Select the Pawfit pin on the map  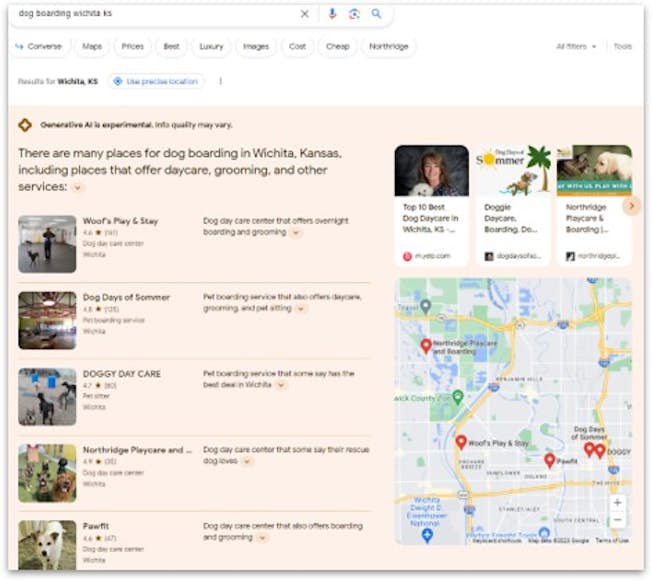pos(549,460)
